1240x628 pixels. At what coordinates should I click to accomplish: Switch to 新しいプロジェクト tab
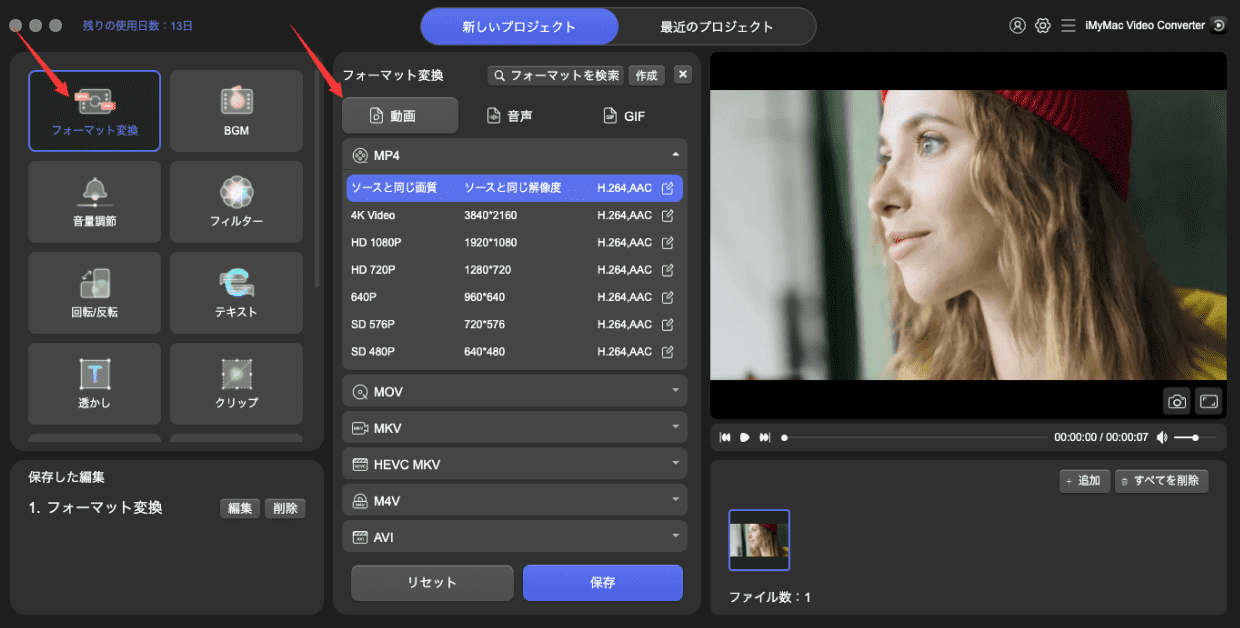[519, 27]
